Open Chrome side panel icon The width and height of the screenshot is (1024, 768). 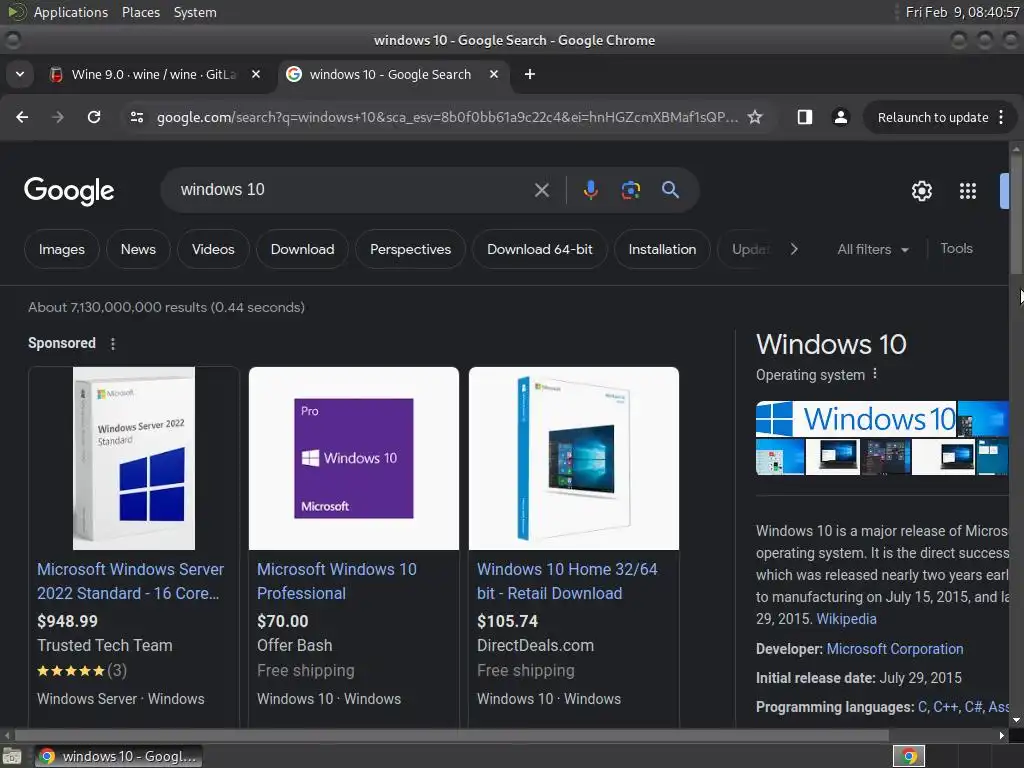805,117
